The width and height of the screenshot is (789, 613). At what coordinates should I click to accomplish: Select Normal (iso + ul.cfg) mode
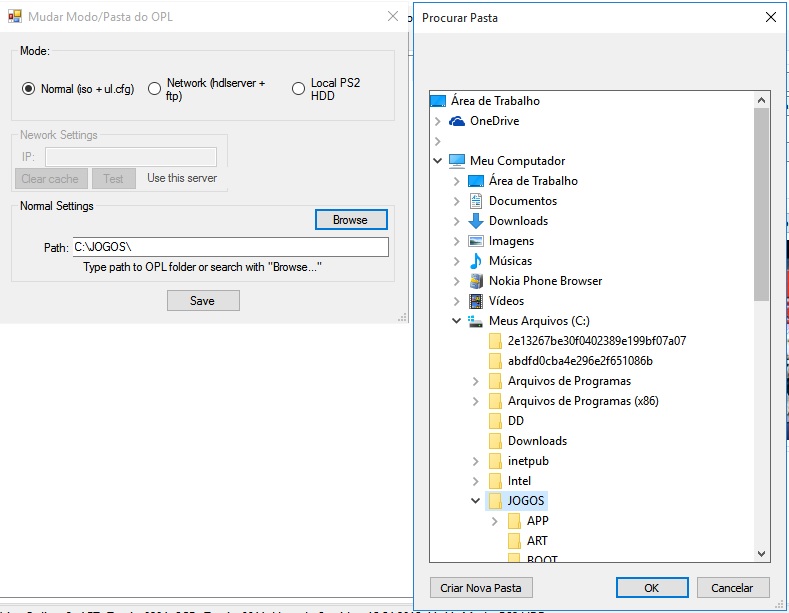pyautogui.click(x=29, y=89)
